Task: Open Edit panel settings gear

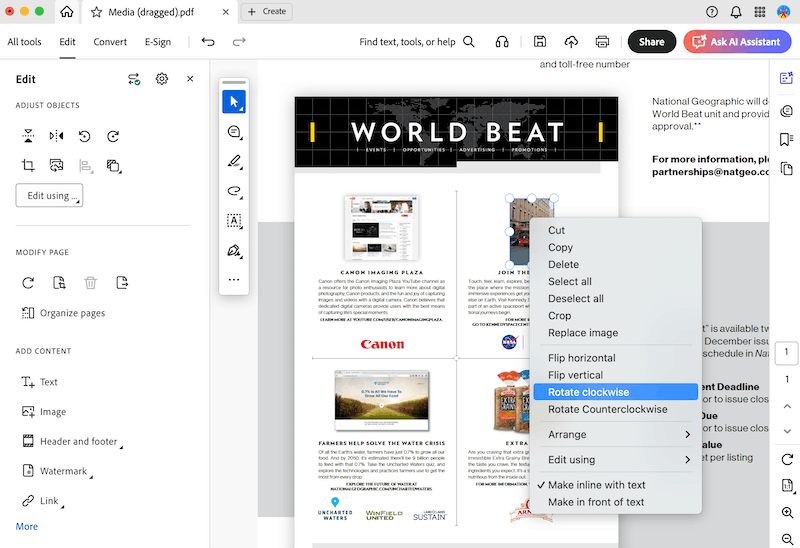Action: [x=162, y=79]
